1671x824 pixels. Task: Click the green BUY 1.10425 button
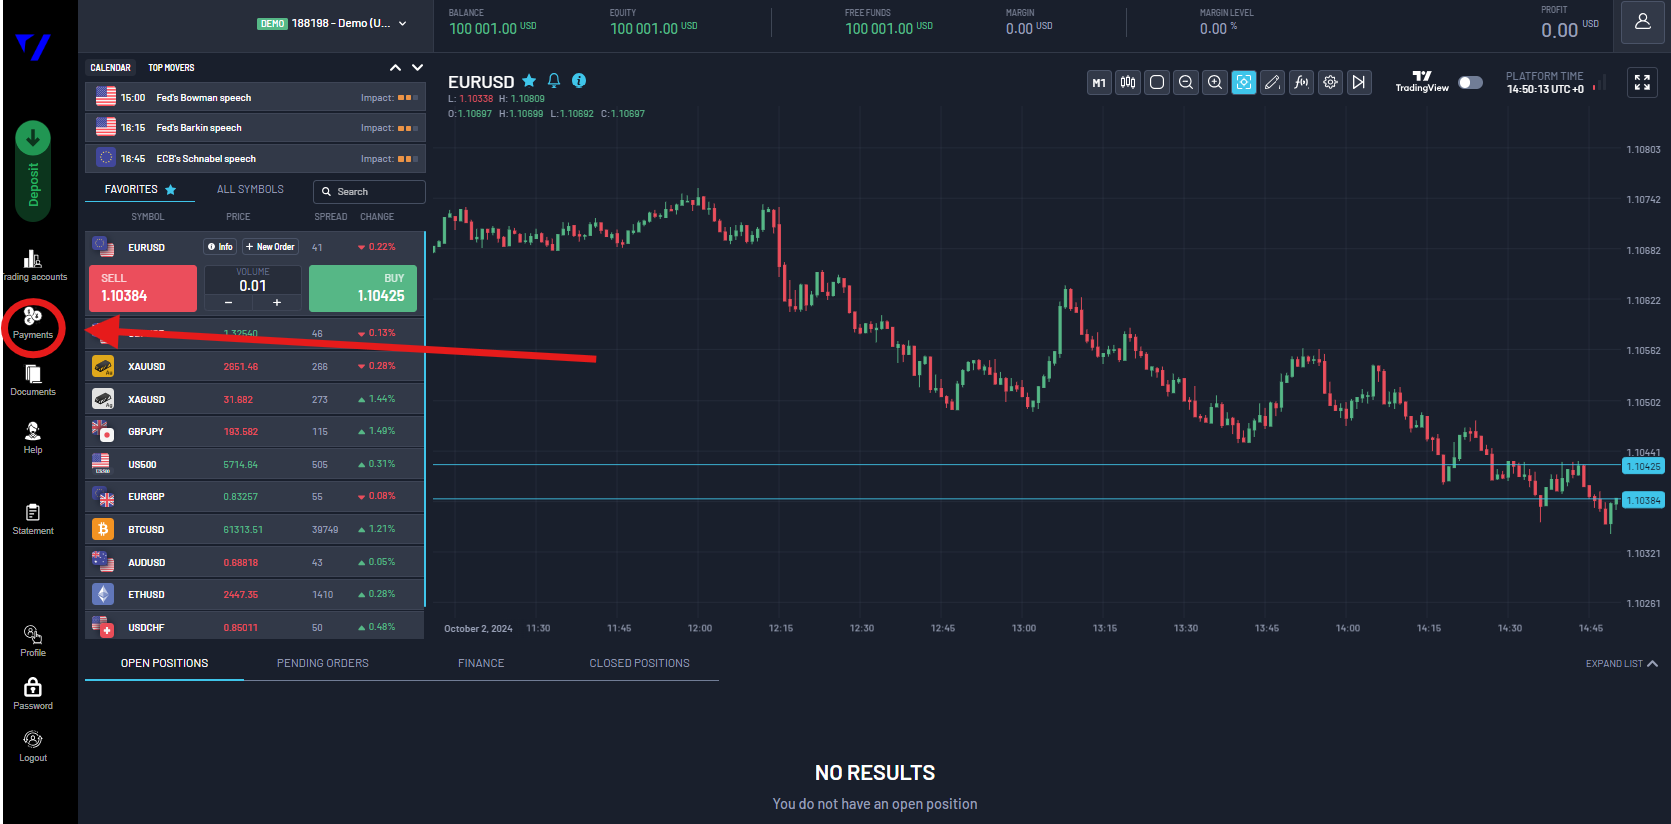pos(363,288)
